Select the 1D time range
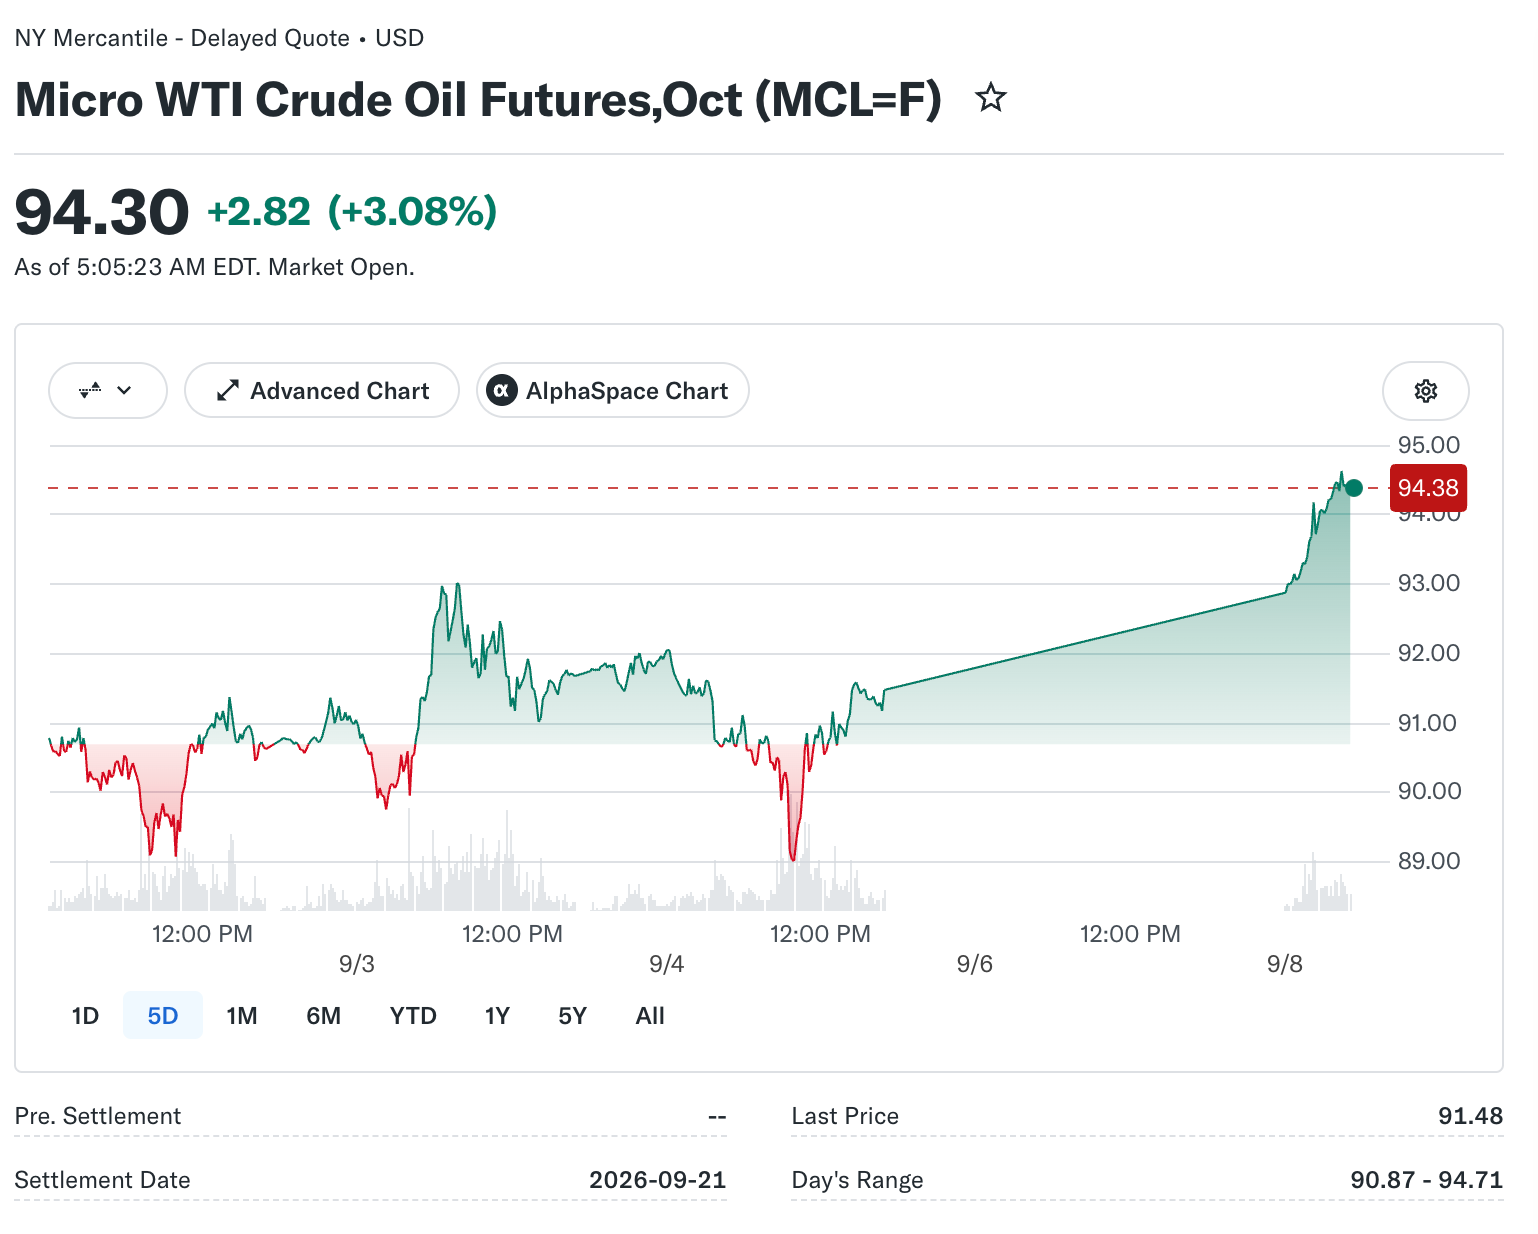Viewport: 1538px width, 1234px height. [x=85, y=1016]
